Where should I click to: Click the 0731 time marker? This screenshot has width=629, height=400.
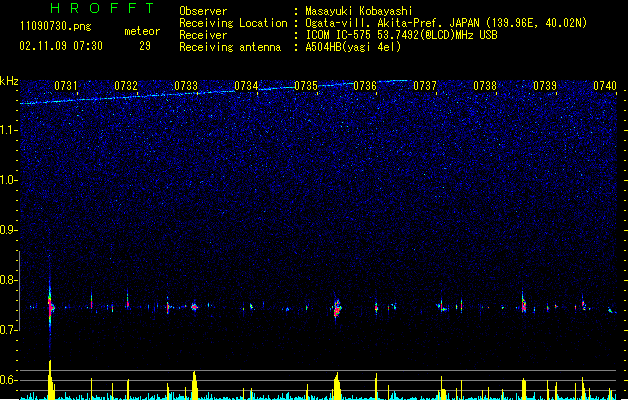pos(66,86)
